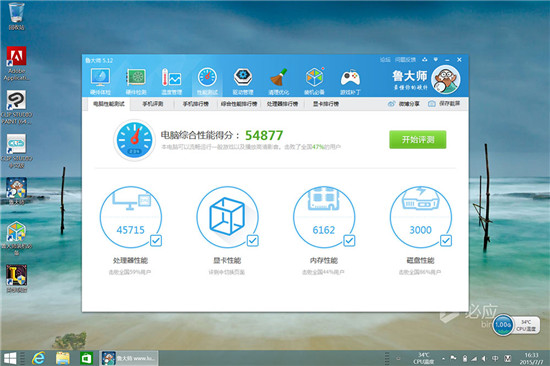Open File Explorer from taskbar
The height and width of the screenshot is (366, 550).
tap(63, 358)
